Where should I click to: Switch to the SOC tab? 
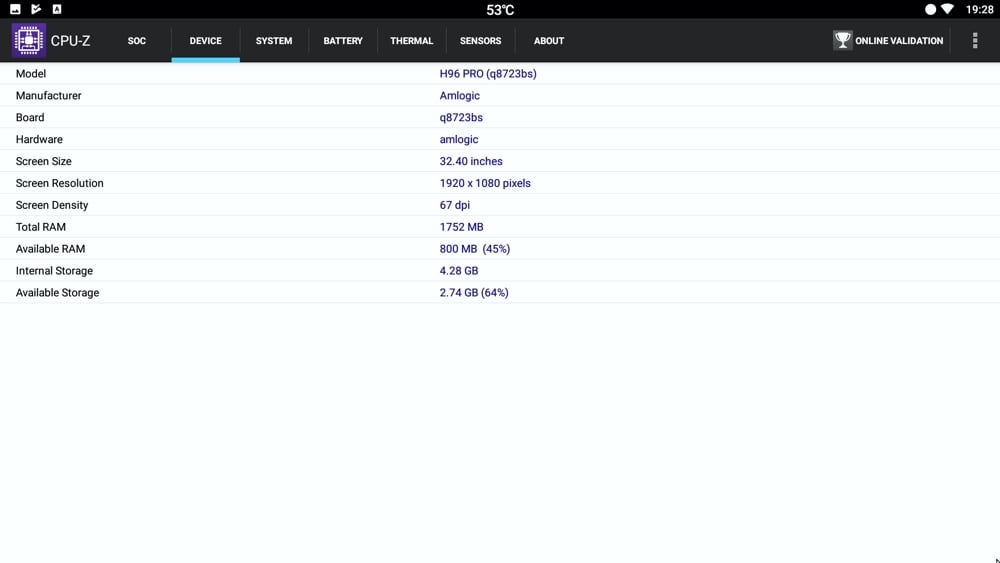coord(137,41)
